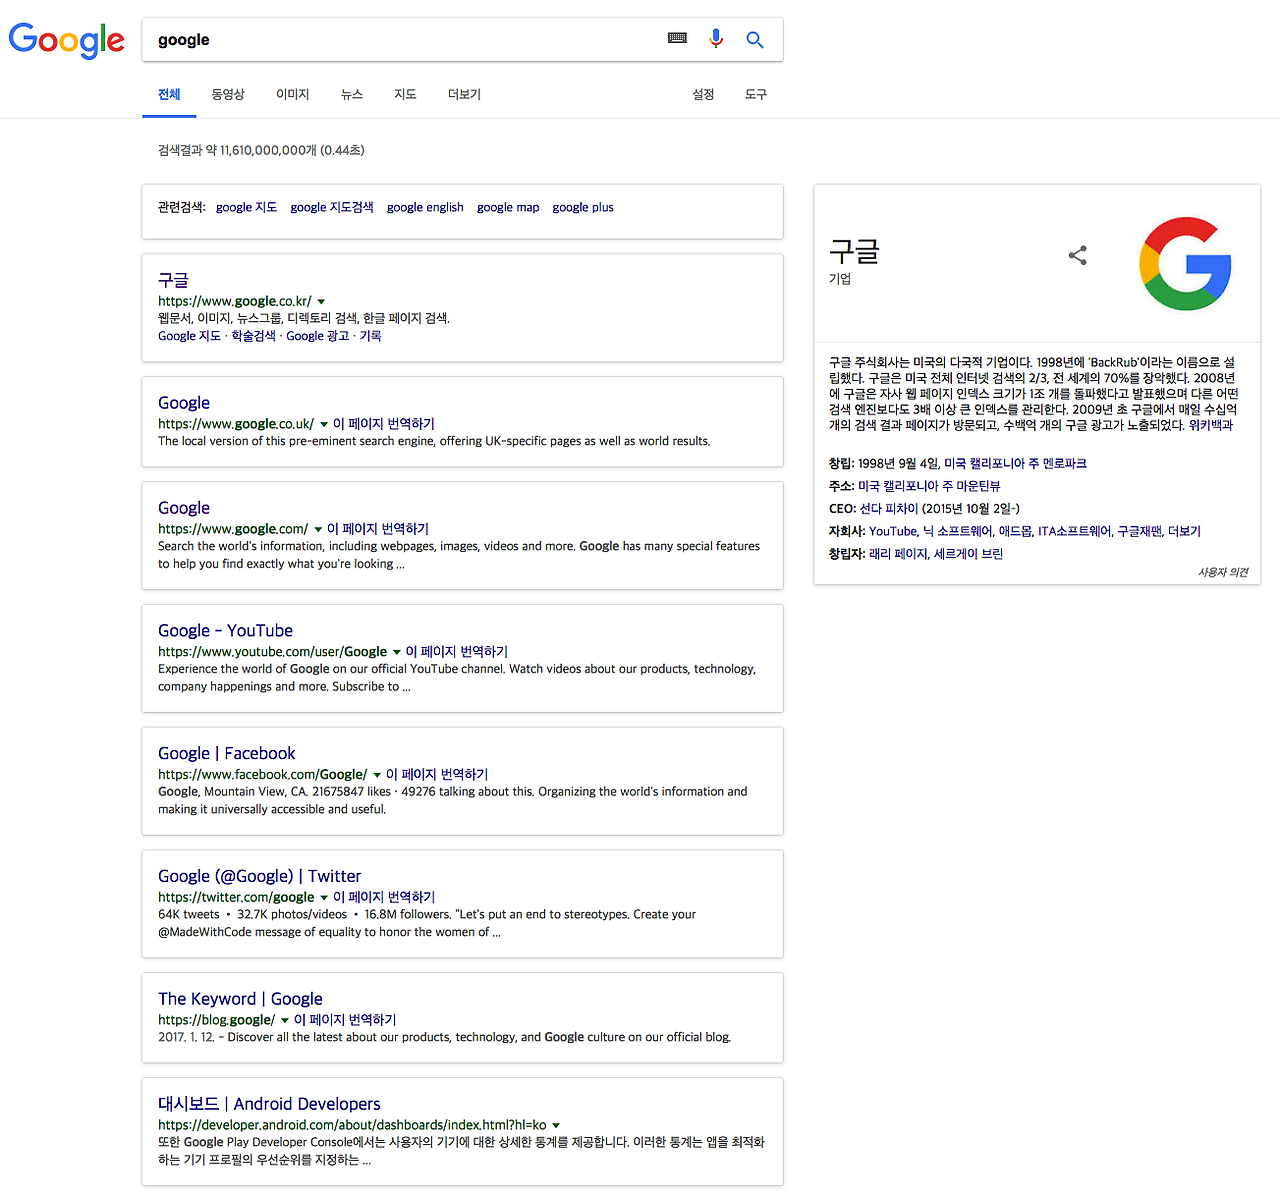Translate the blog.google result page
The width and height of the screenshot is (1280, 1196).
(345, 1020)
